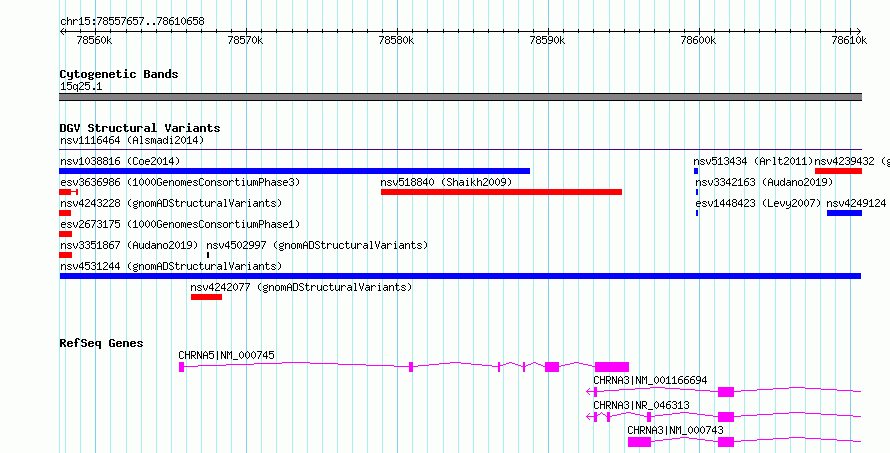This screenshot has width=890, height=453.
Task: Click the nsv4249124 label
Action: (857, 203)
